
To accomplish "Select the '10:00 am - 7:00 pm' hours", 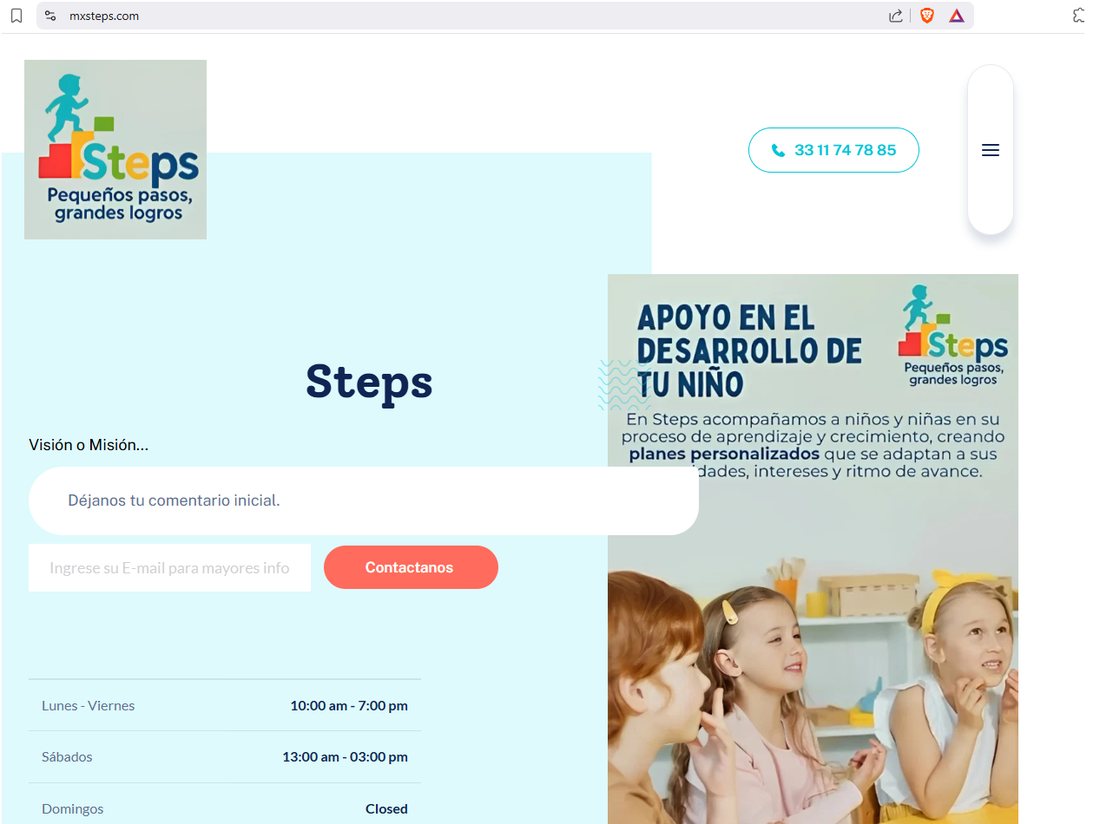I will coord(349,705).
